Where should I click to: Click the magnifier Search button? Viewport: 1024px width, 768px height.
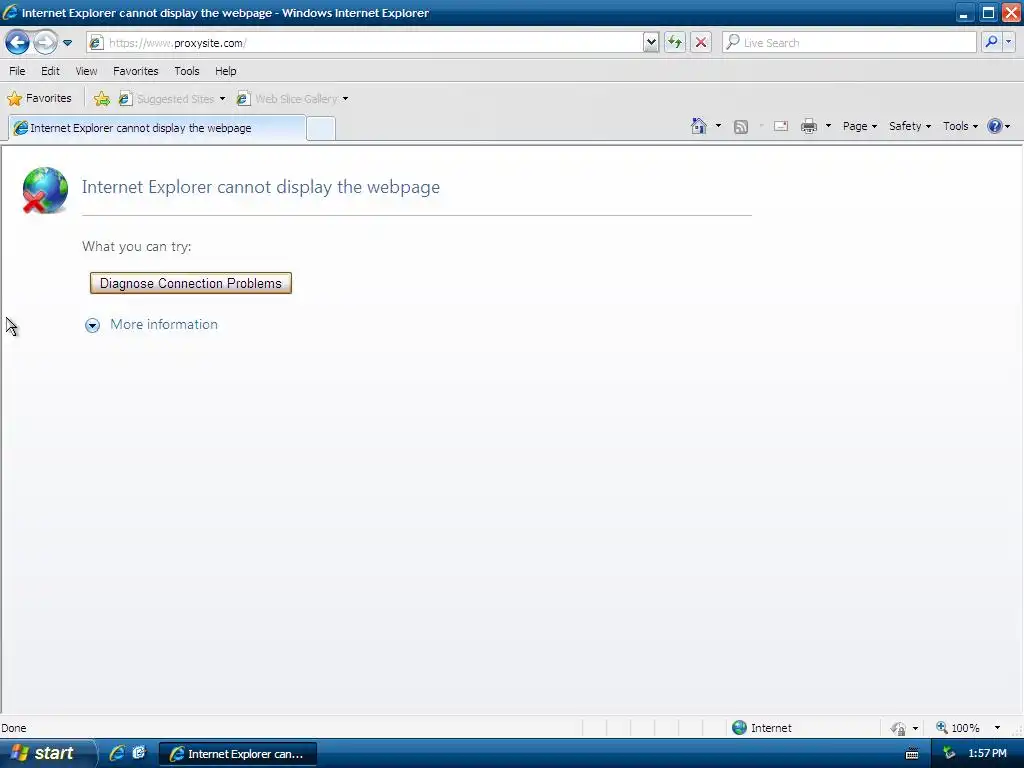coord(991,42)
